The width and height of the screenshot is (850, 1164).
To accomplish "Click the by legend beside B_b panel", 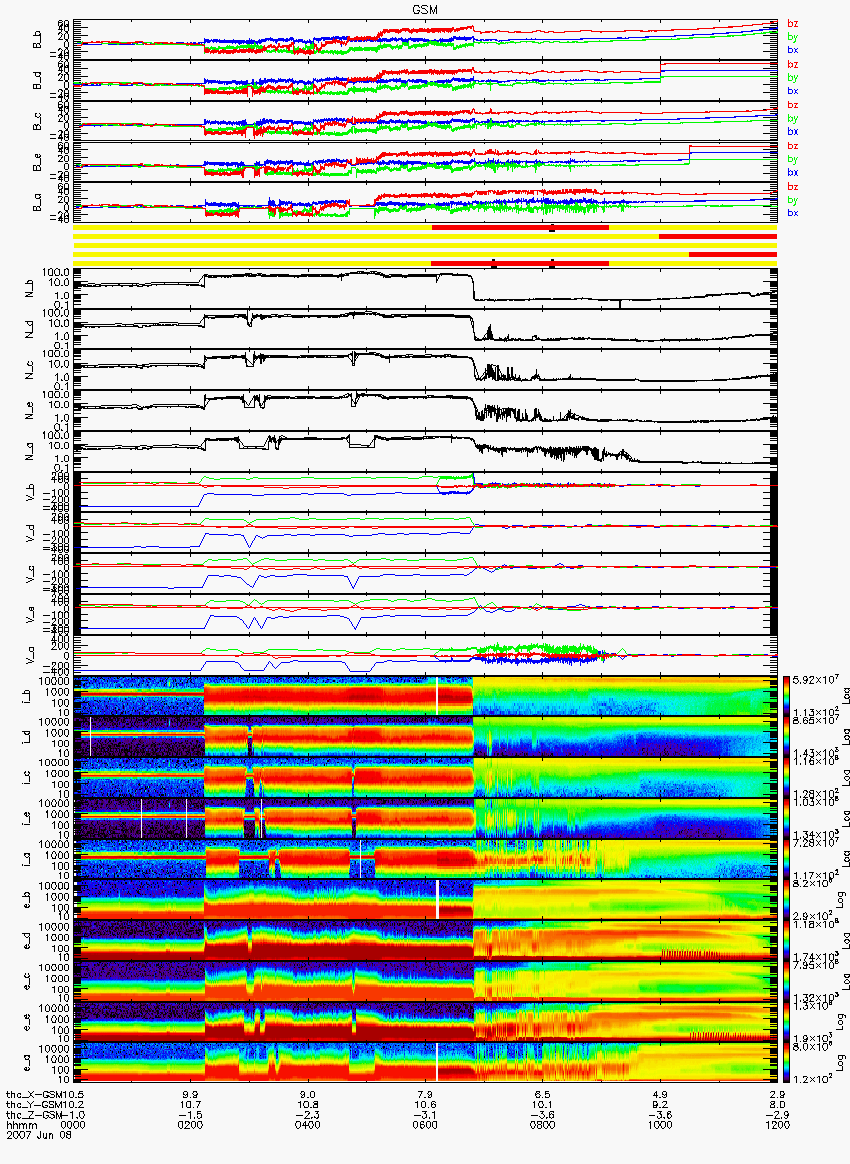I will tap(792, 36).
